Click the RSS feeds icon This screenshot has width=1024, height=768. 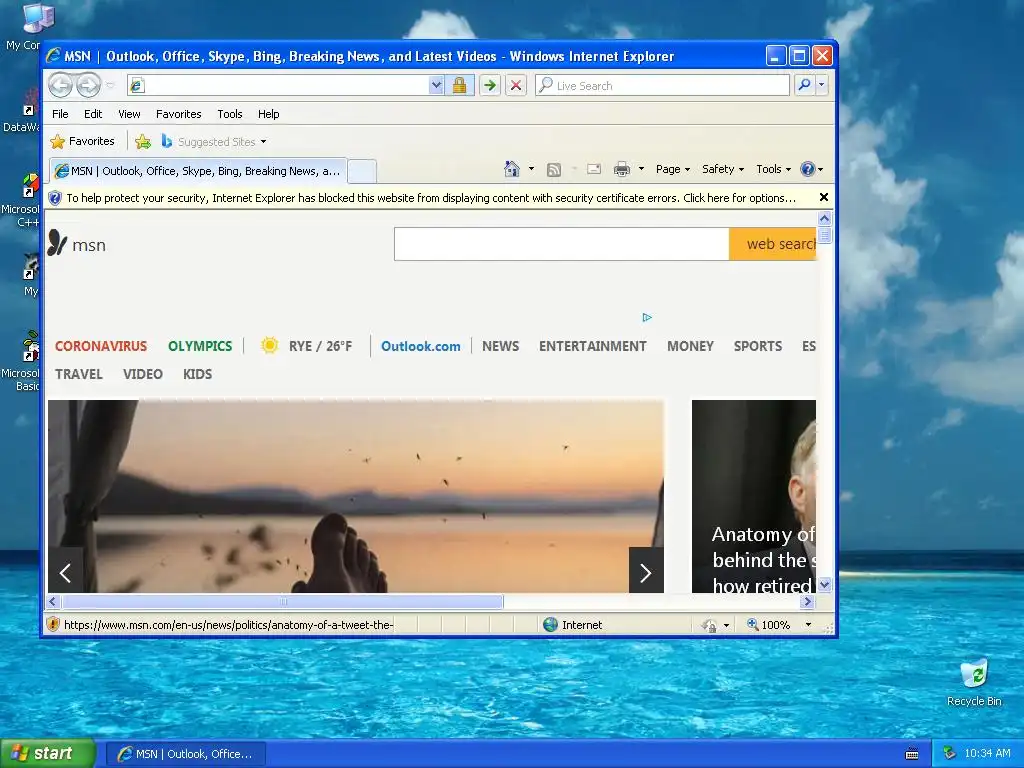click(x=554, y=170)
